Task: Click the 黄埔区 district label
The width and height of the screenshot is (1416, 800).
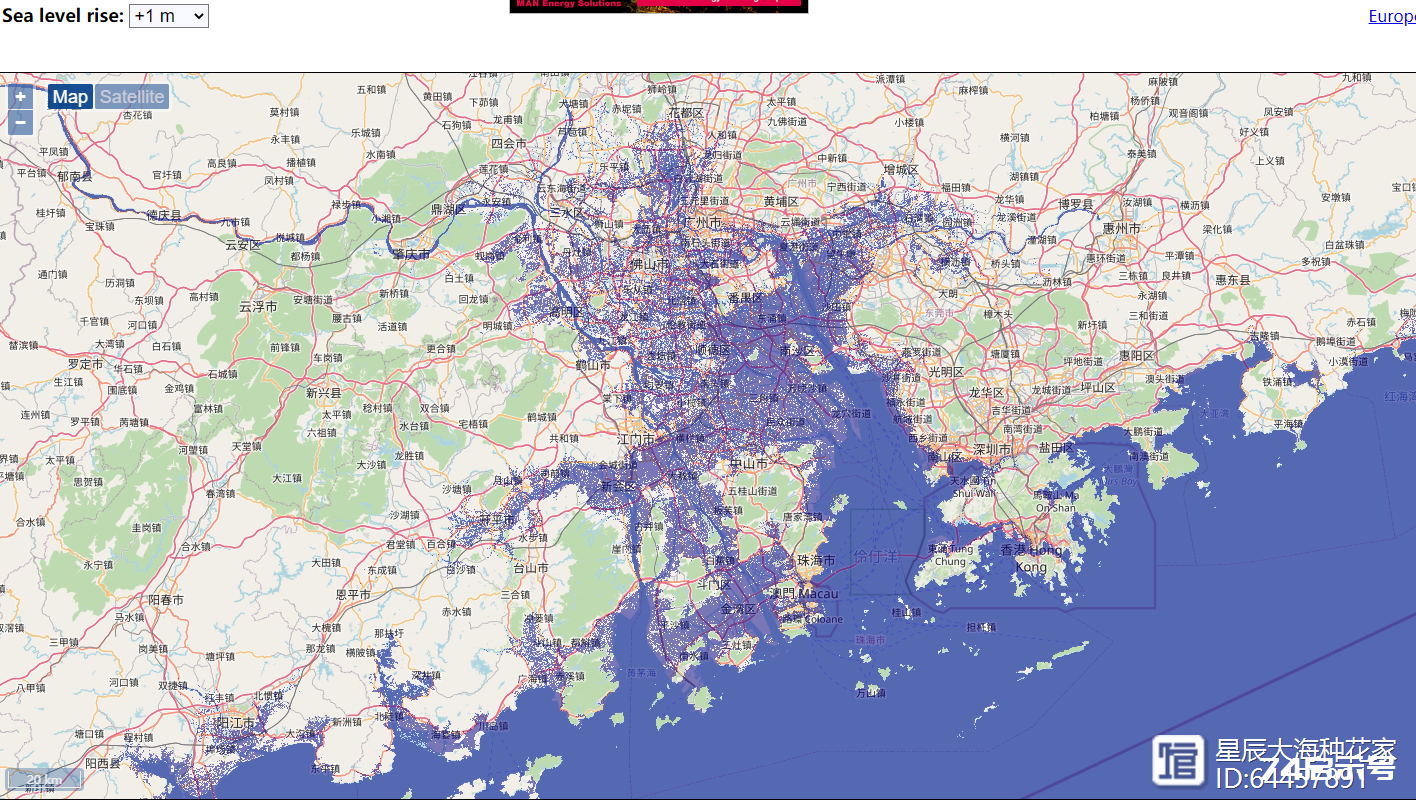Action: click(781, 200)
